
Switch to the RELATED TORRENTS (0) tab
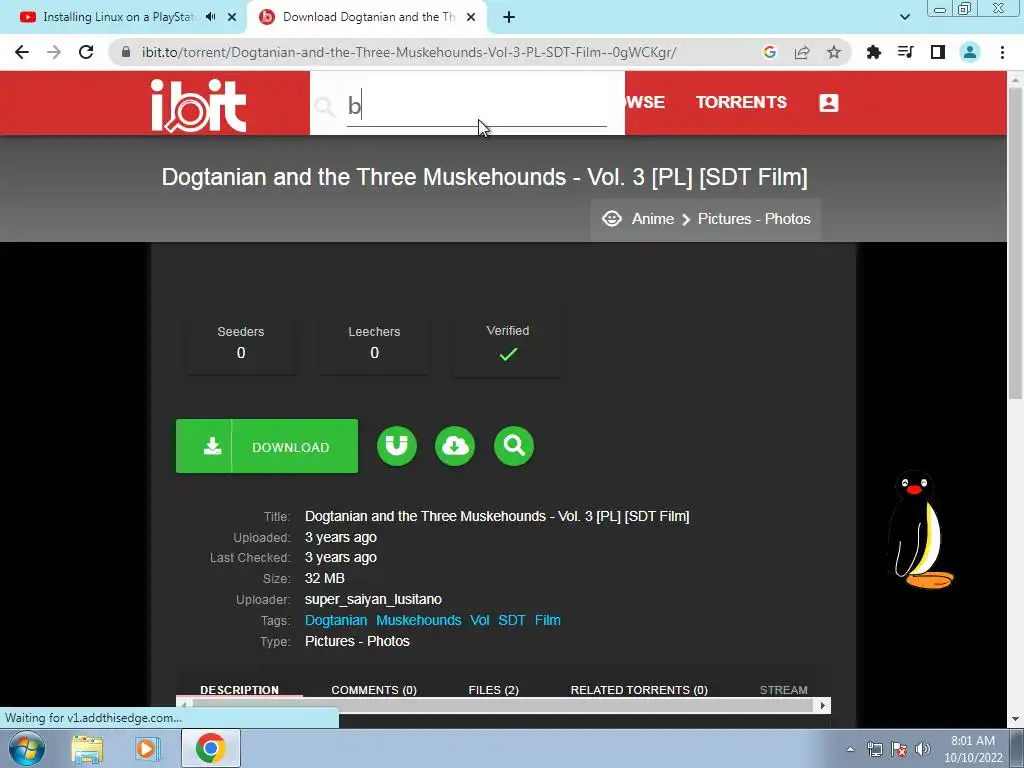pos(639,690)
